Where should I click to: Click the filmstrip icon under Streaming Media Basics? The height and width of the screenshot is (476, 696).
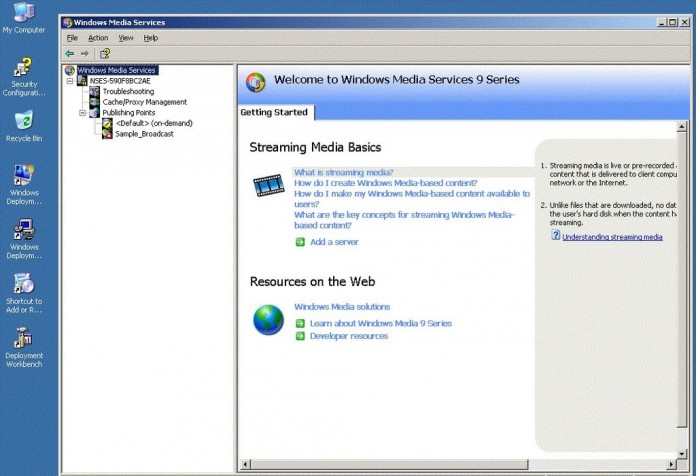269,185
